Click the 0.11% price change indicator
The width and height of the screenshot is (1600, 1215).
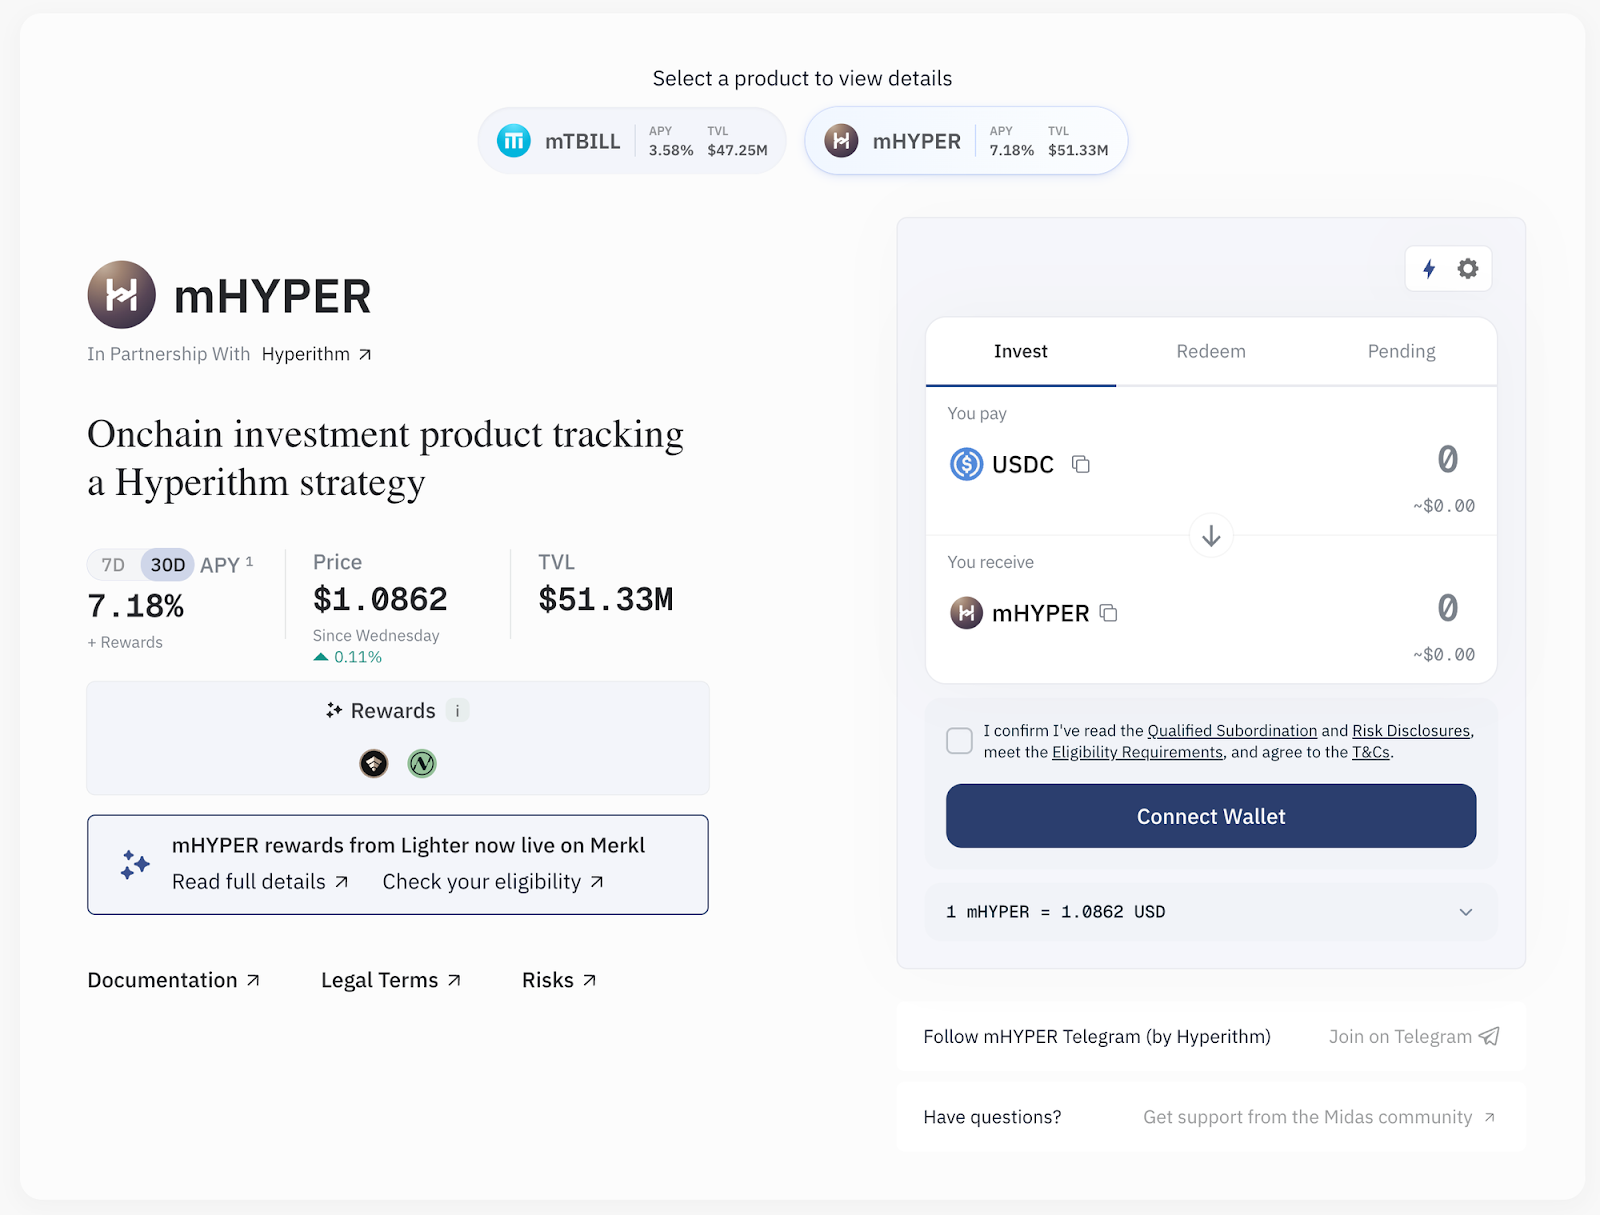348,657
